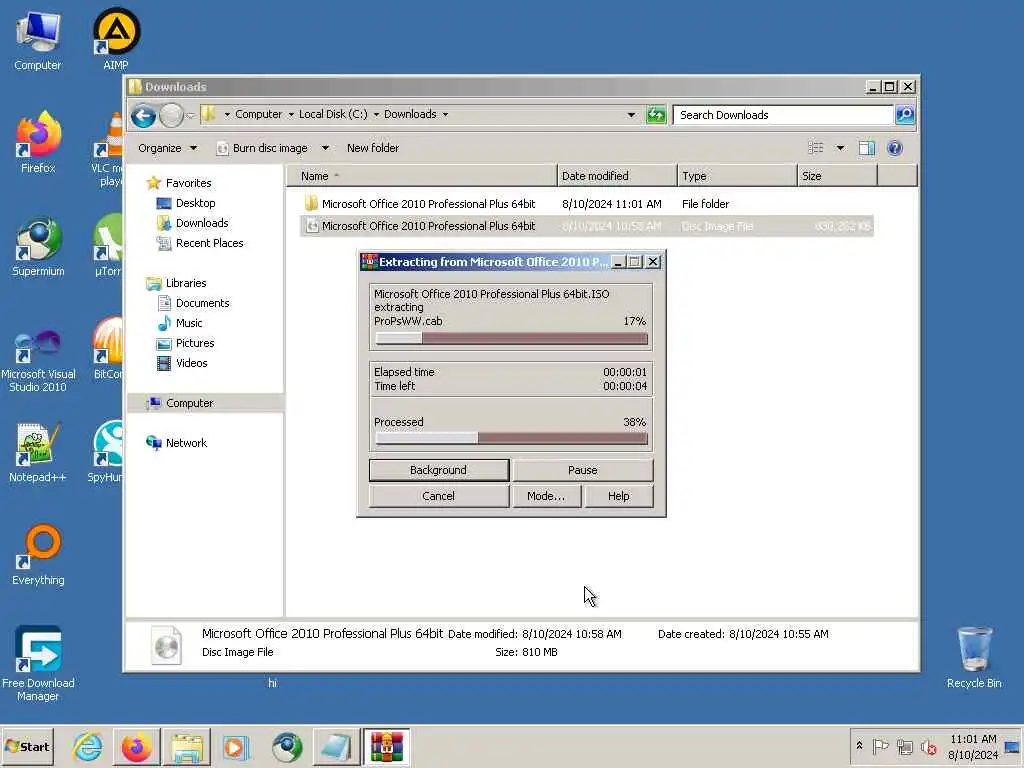Open Action Center flag tray icon
Screen dimensions: 1024x768
[880, 746]
